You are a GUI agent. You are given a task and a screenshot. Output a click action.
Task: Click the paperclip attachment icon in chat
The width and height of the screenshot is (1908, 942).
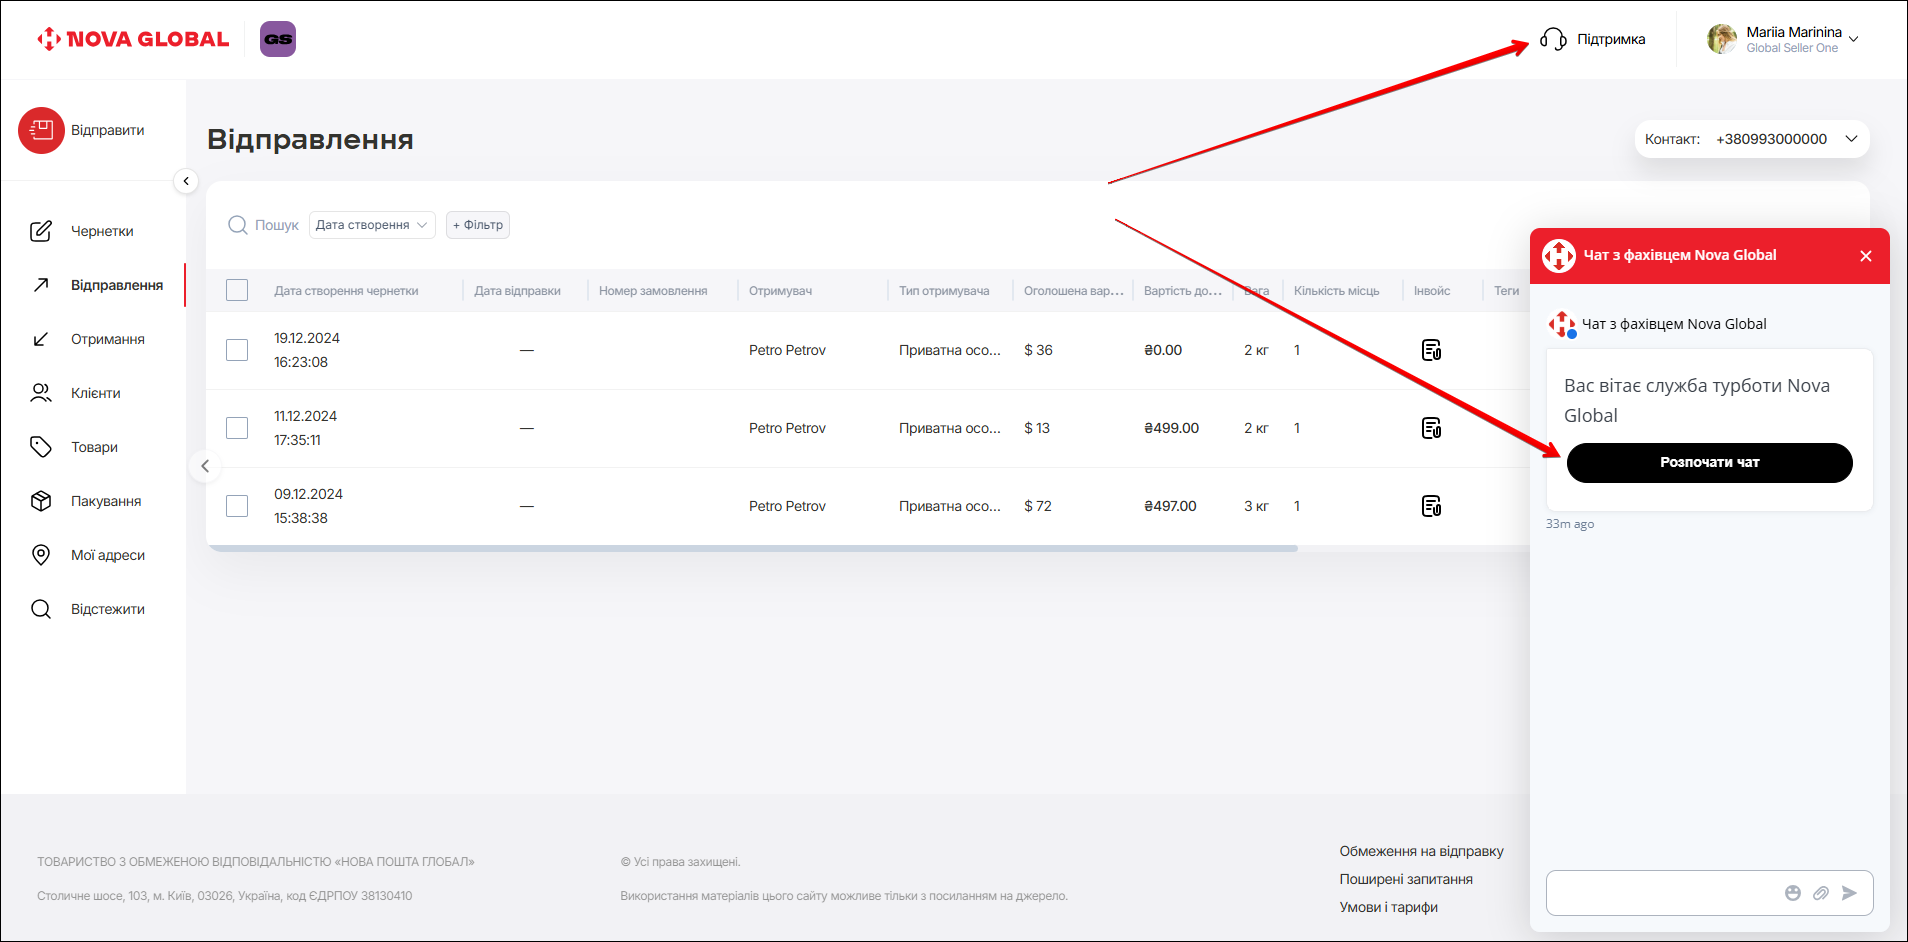1820,893
